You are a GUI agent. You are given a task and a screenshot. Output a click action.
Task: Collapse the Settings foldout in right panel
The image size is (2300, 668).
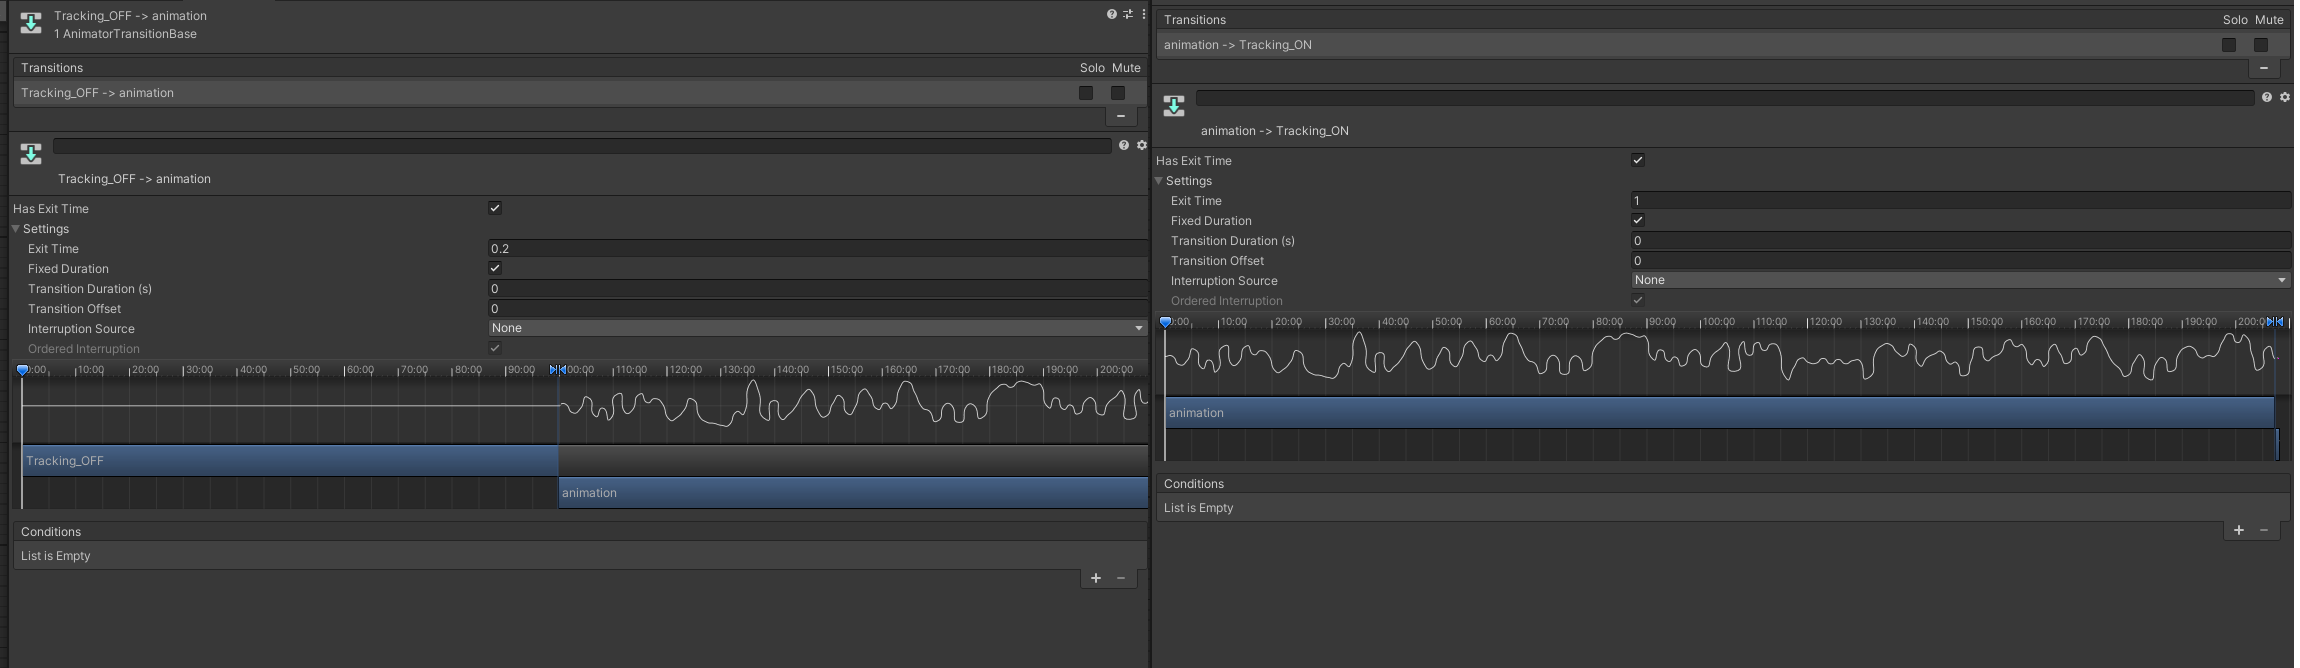pyautogui.click(x=1159, y=181)
